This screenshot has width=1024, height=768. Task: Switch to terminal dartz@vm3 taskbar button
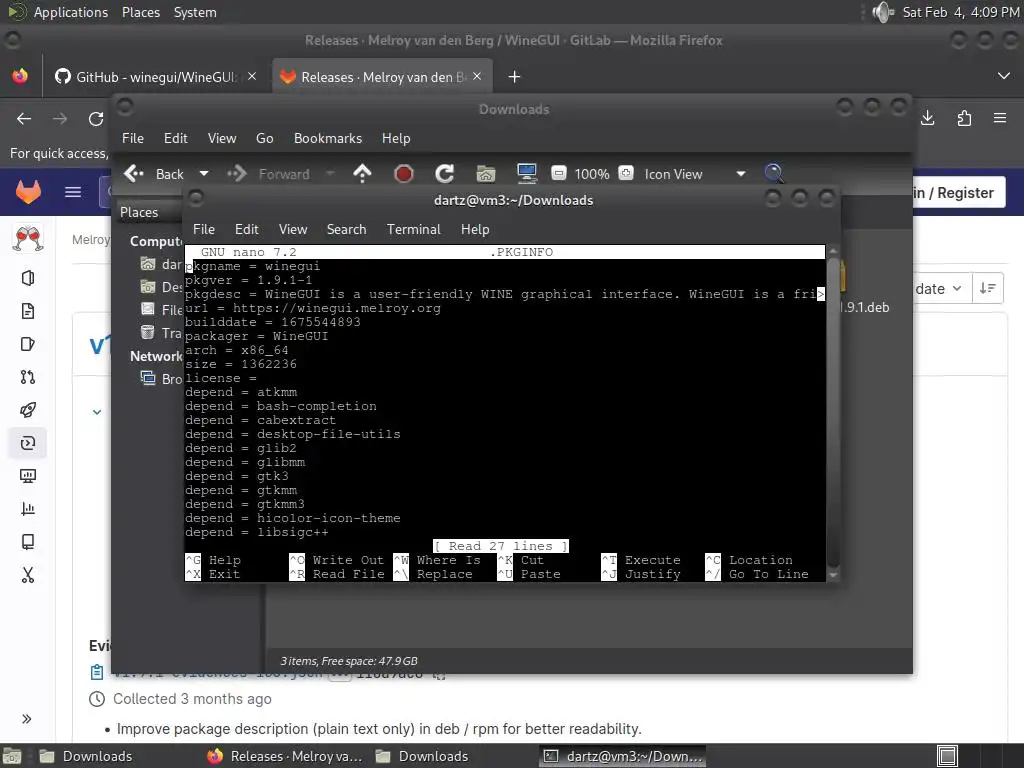pos(623,756)
